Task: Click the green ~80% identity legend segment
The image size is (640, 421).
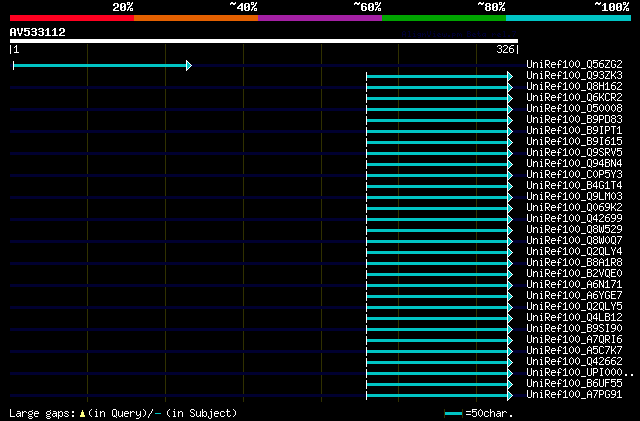Action: 444,18
